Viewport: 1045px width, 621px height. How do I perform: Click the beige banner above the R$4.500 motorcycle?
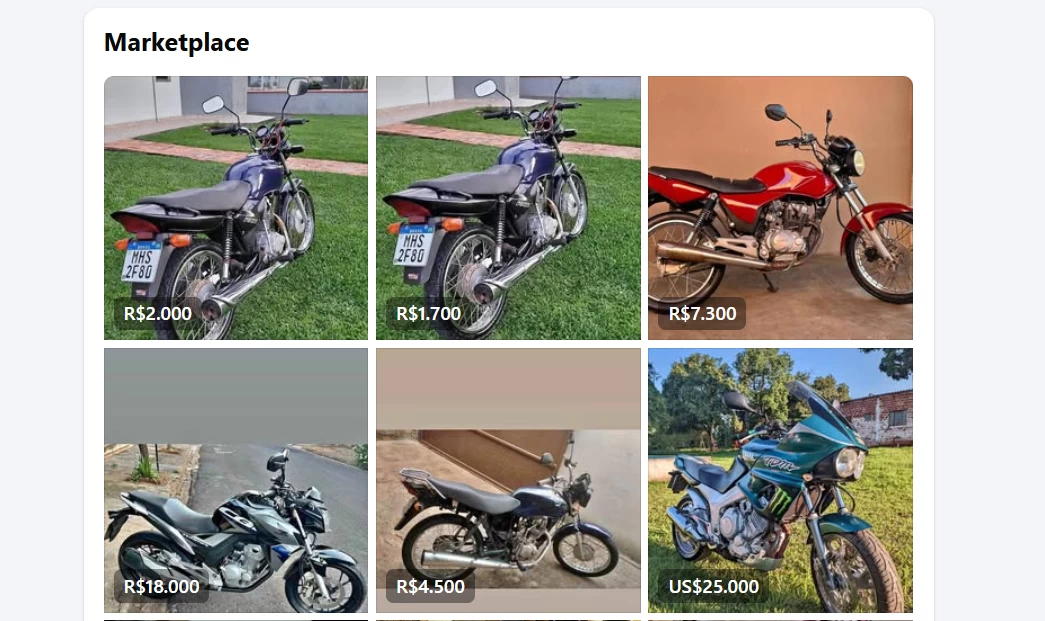click(x=508, y=389)
